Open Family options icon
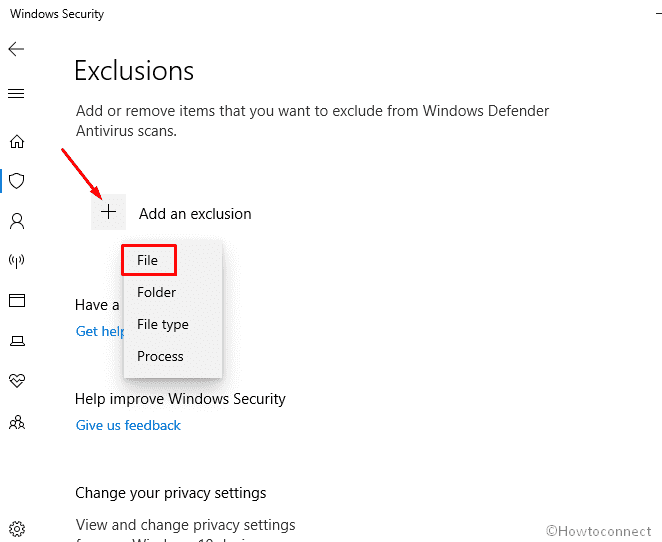This screenshot has height=542, width=662. pos(17,422)
